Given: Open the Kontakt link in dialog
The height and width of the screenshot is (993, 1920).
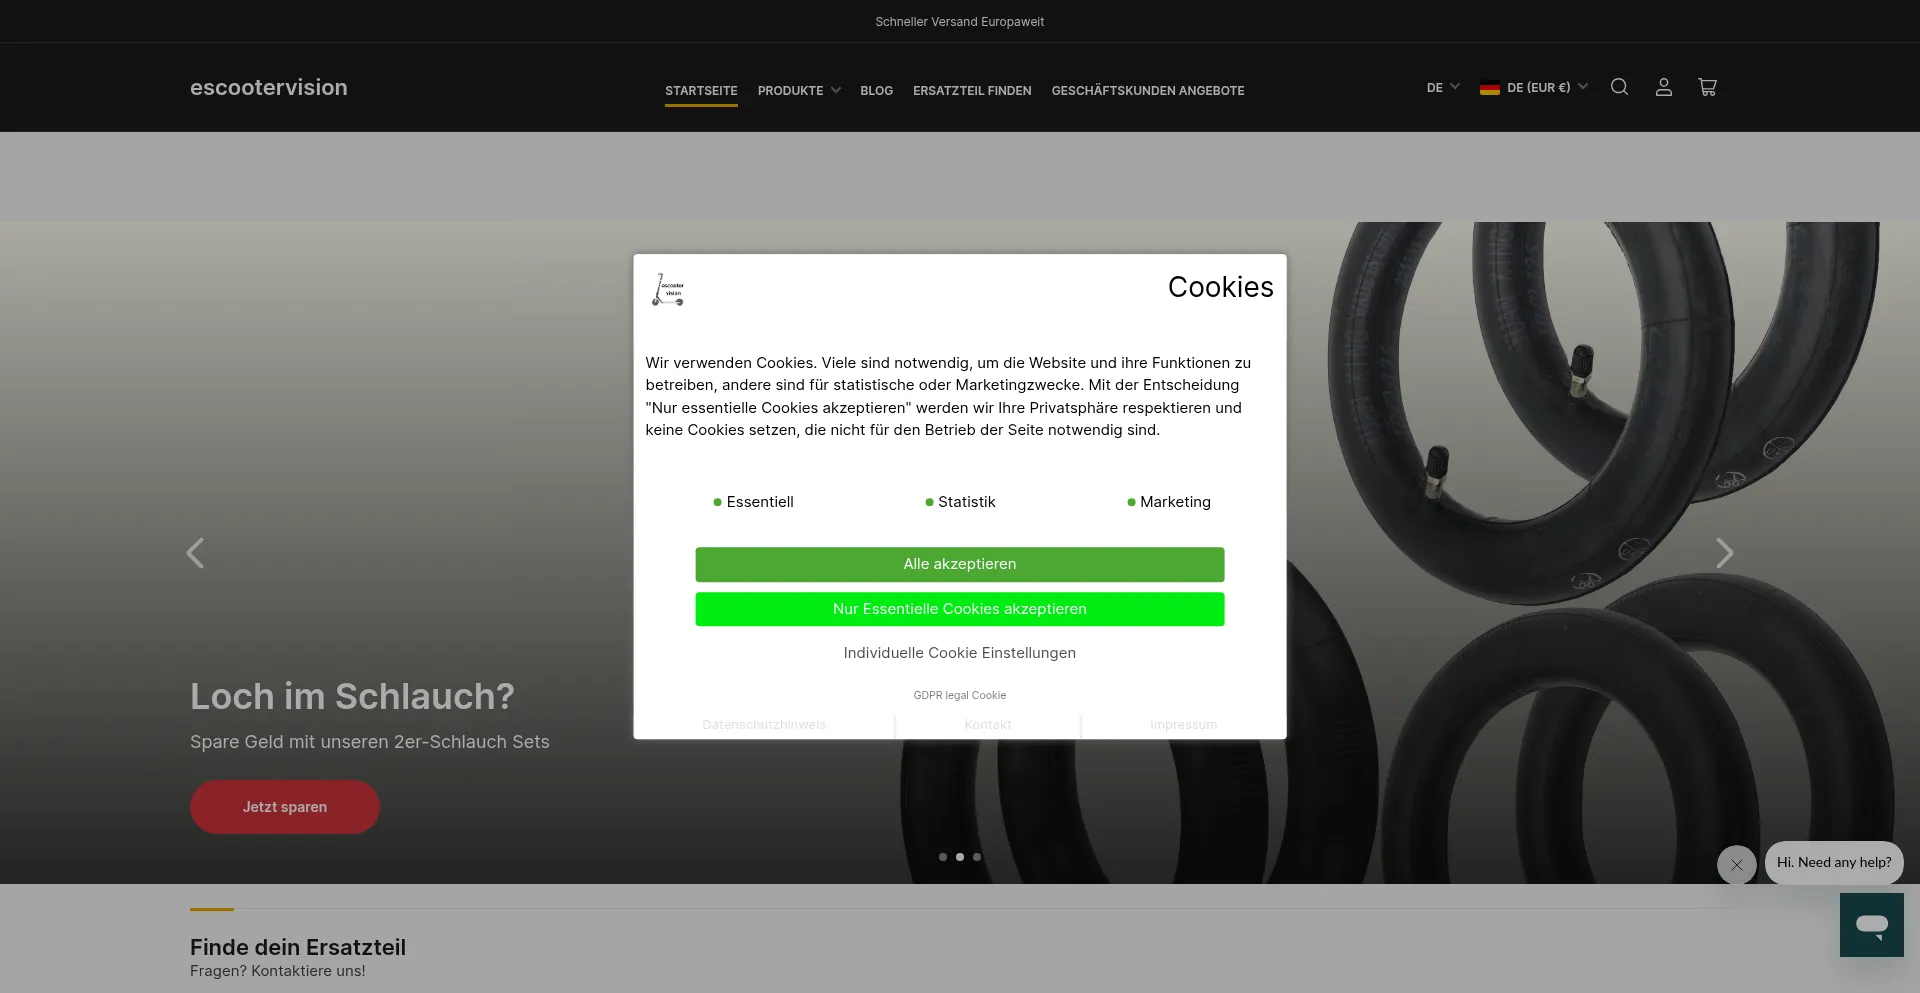Looking at the screenshot, I should (988, 725).
